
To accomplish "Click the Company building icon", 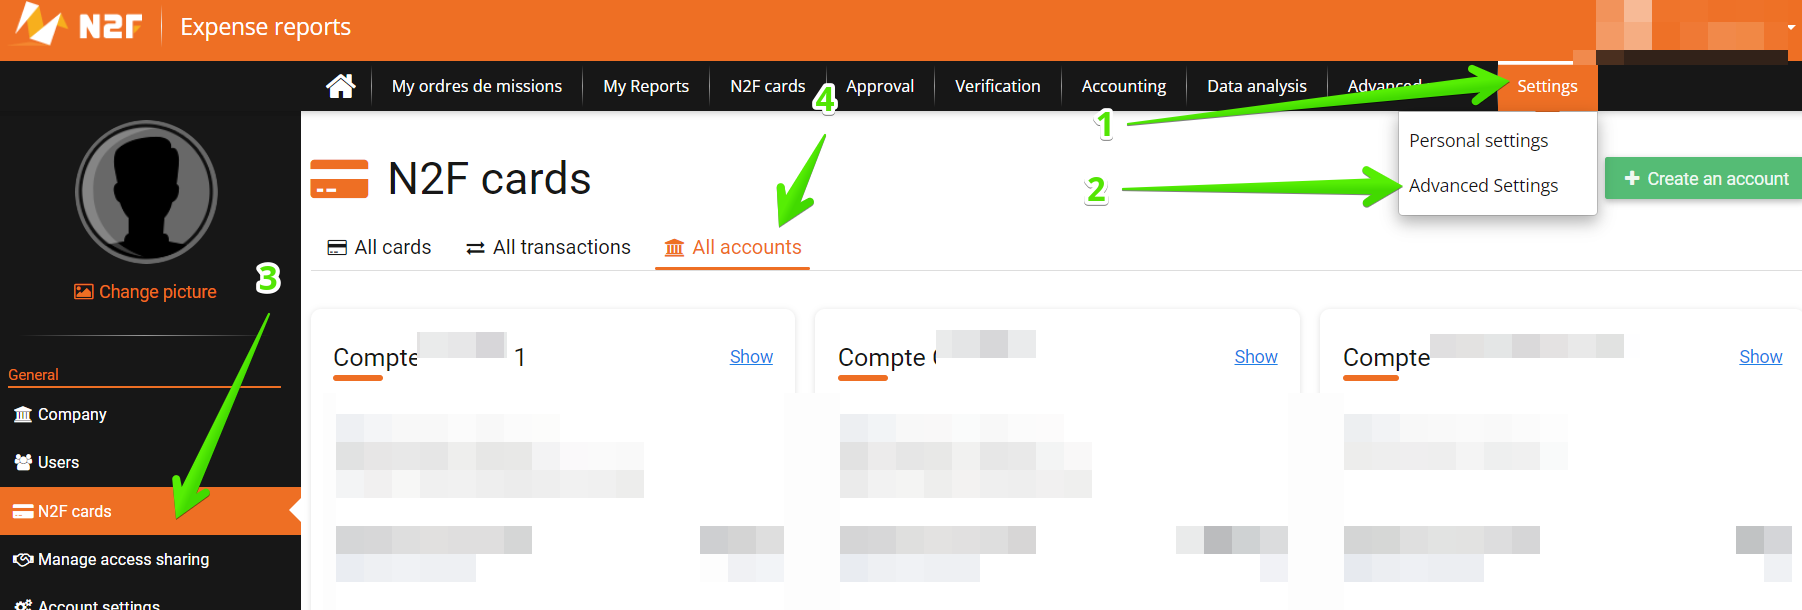I will [23, 414].
